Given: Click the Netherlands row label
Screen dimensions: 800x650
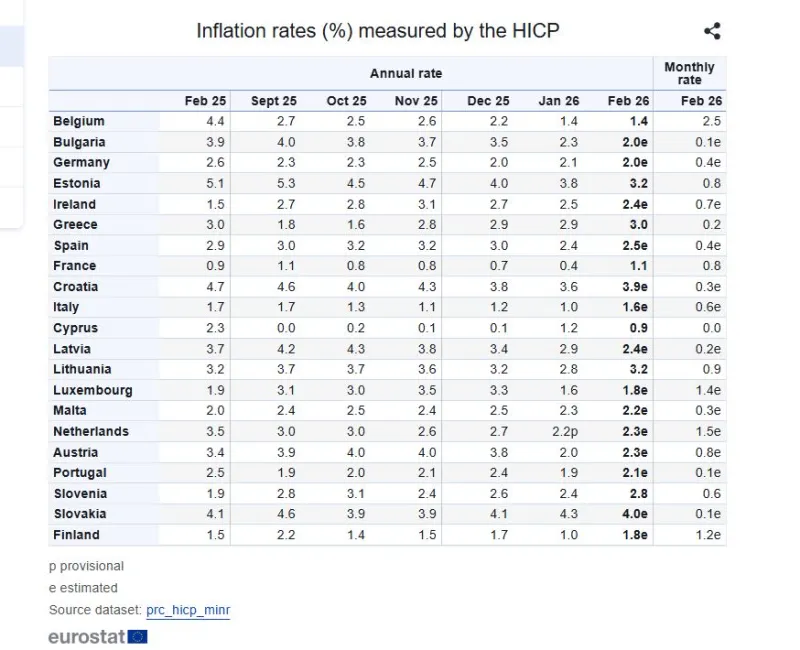Looking at the screenshot, I should tap(91, 431).
